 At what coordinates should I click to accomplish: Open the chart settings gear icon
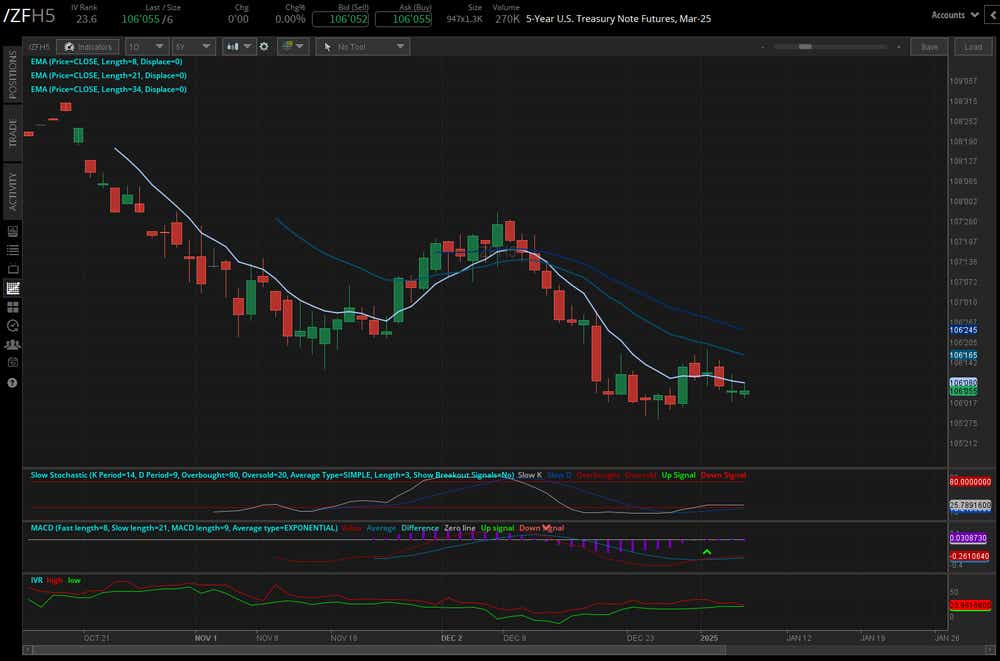click(264, 46)
